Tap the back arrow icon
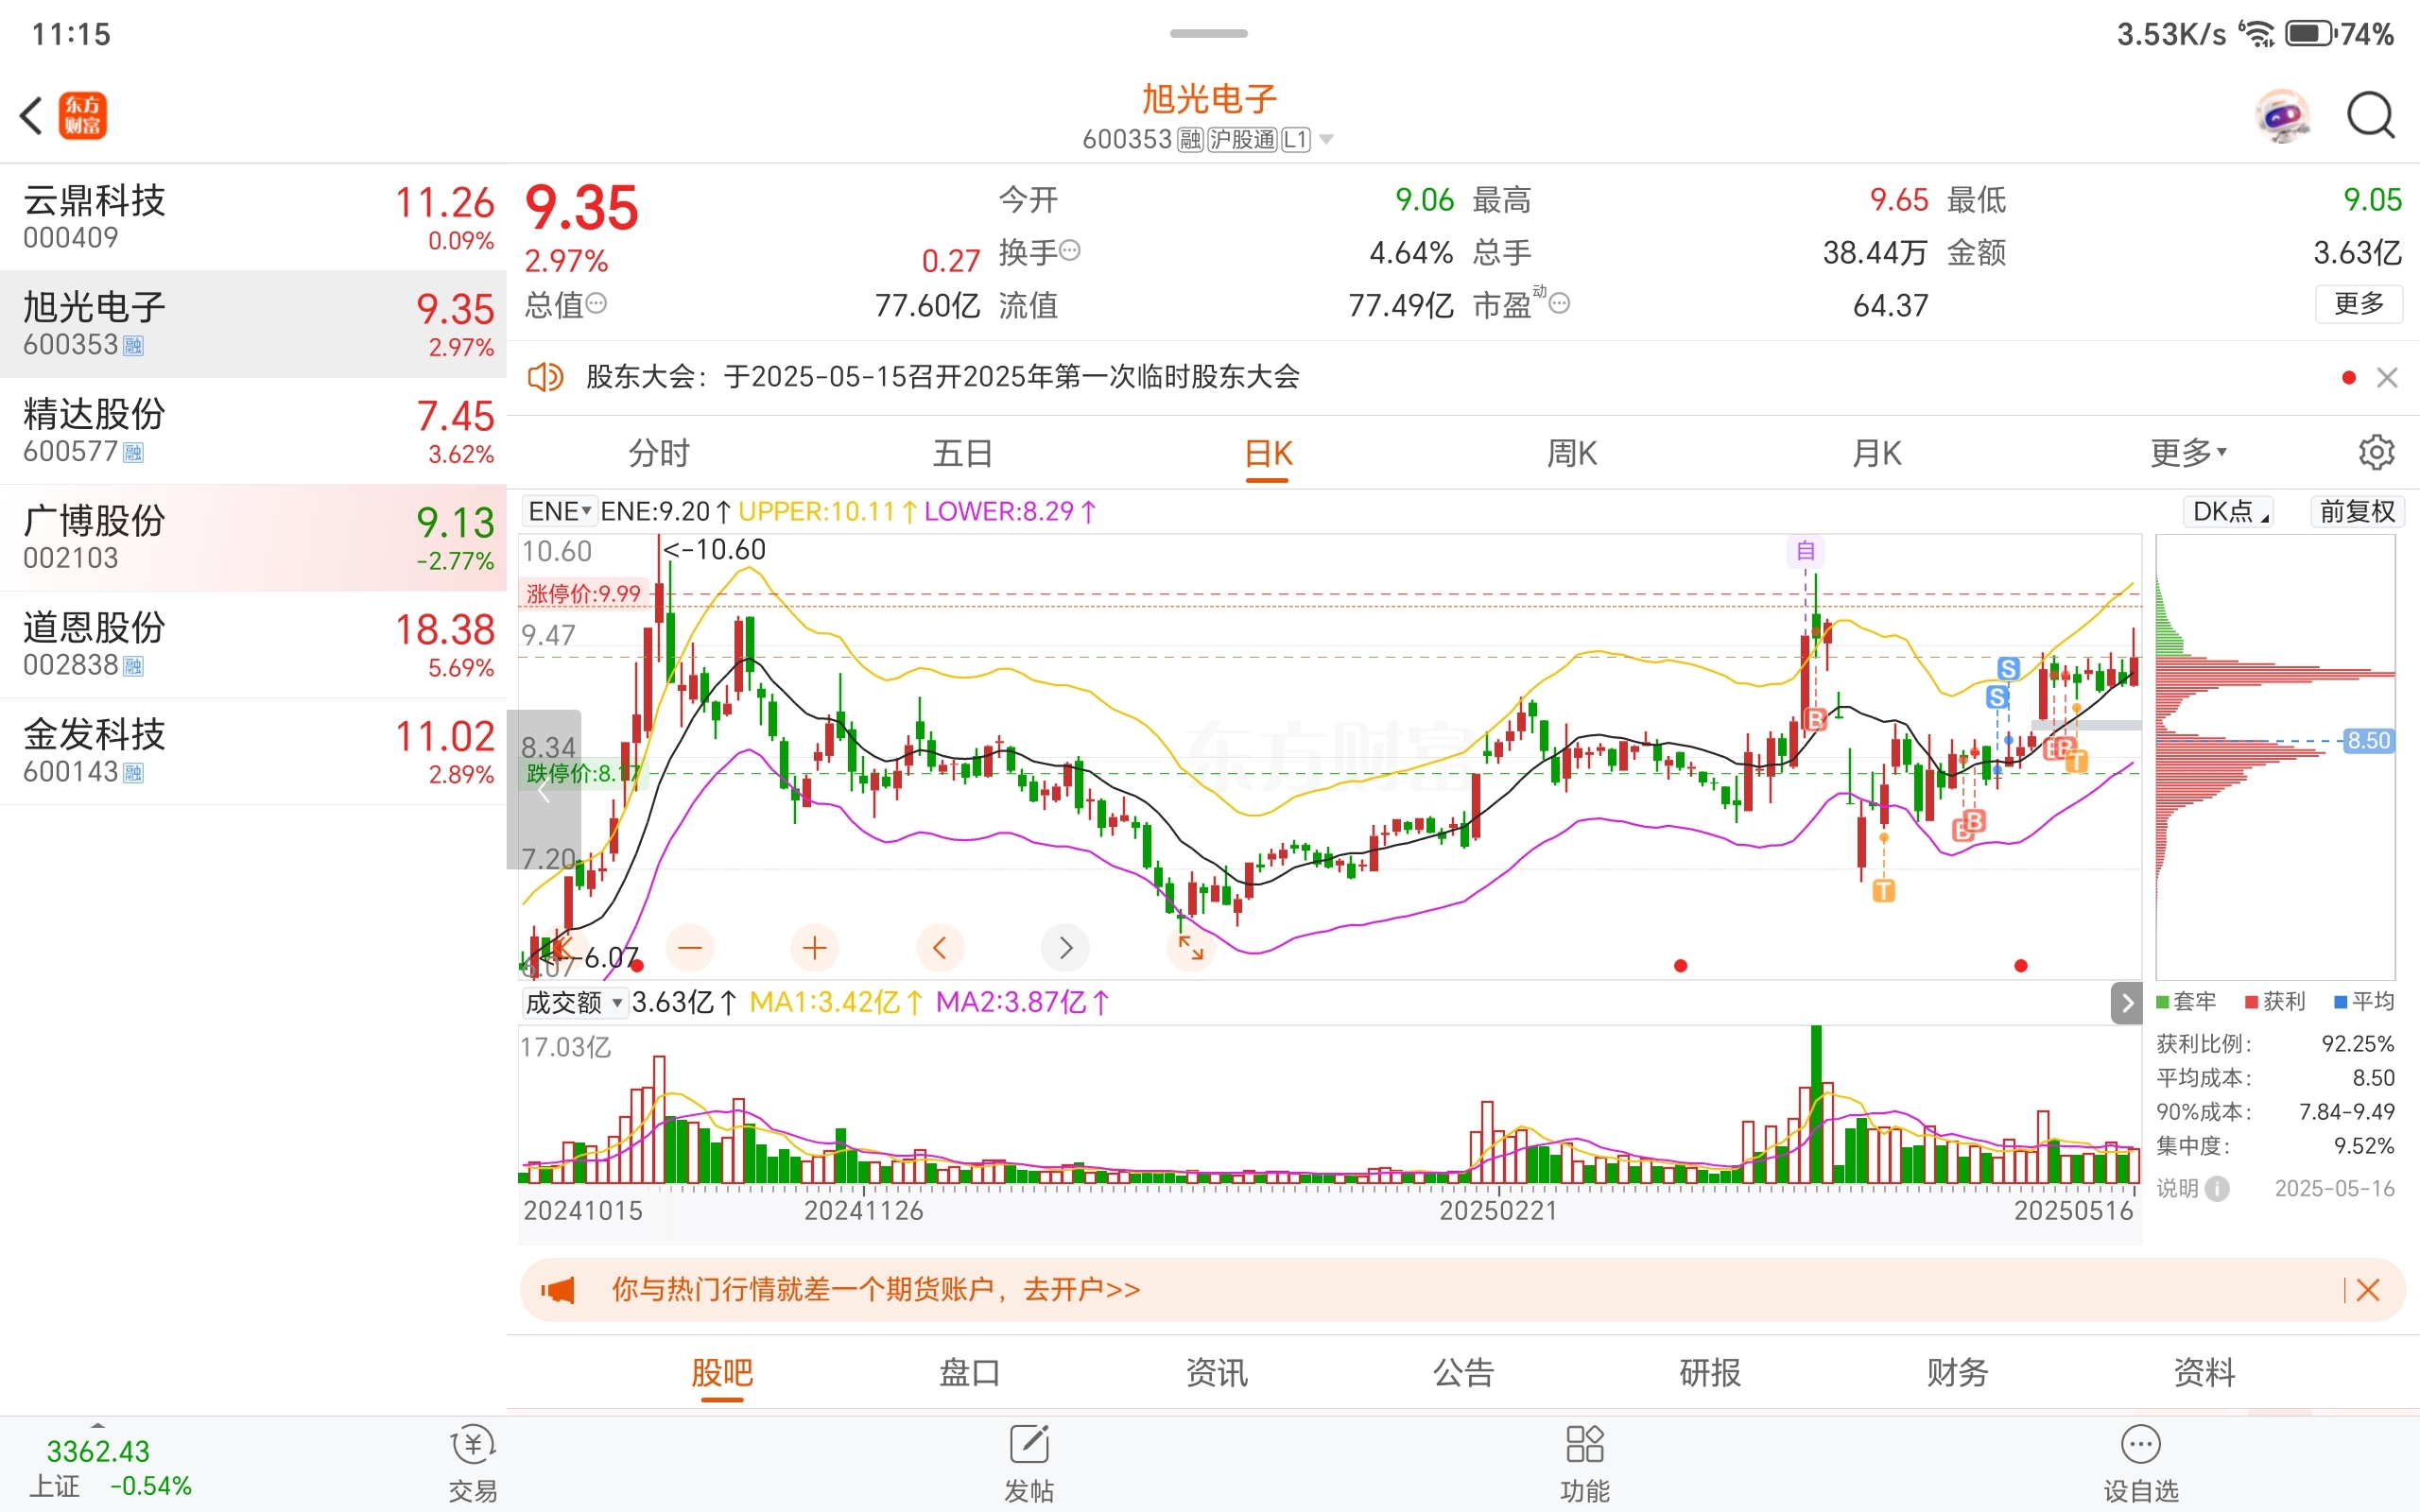Viewport: 2420px width, 1512px height. (32, 115)
